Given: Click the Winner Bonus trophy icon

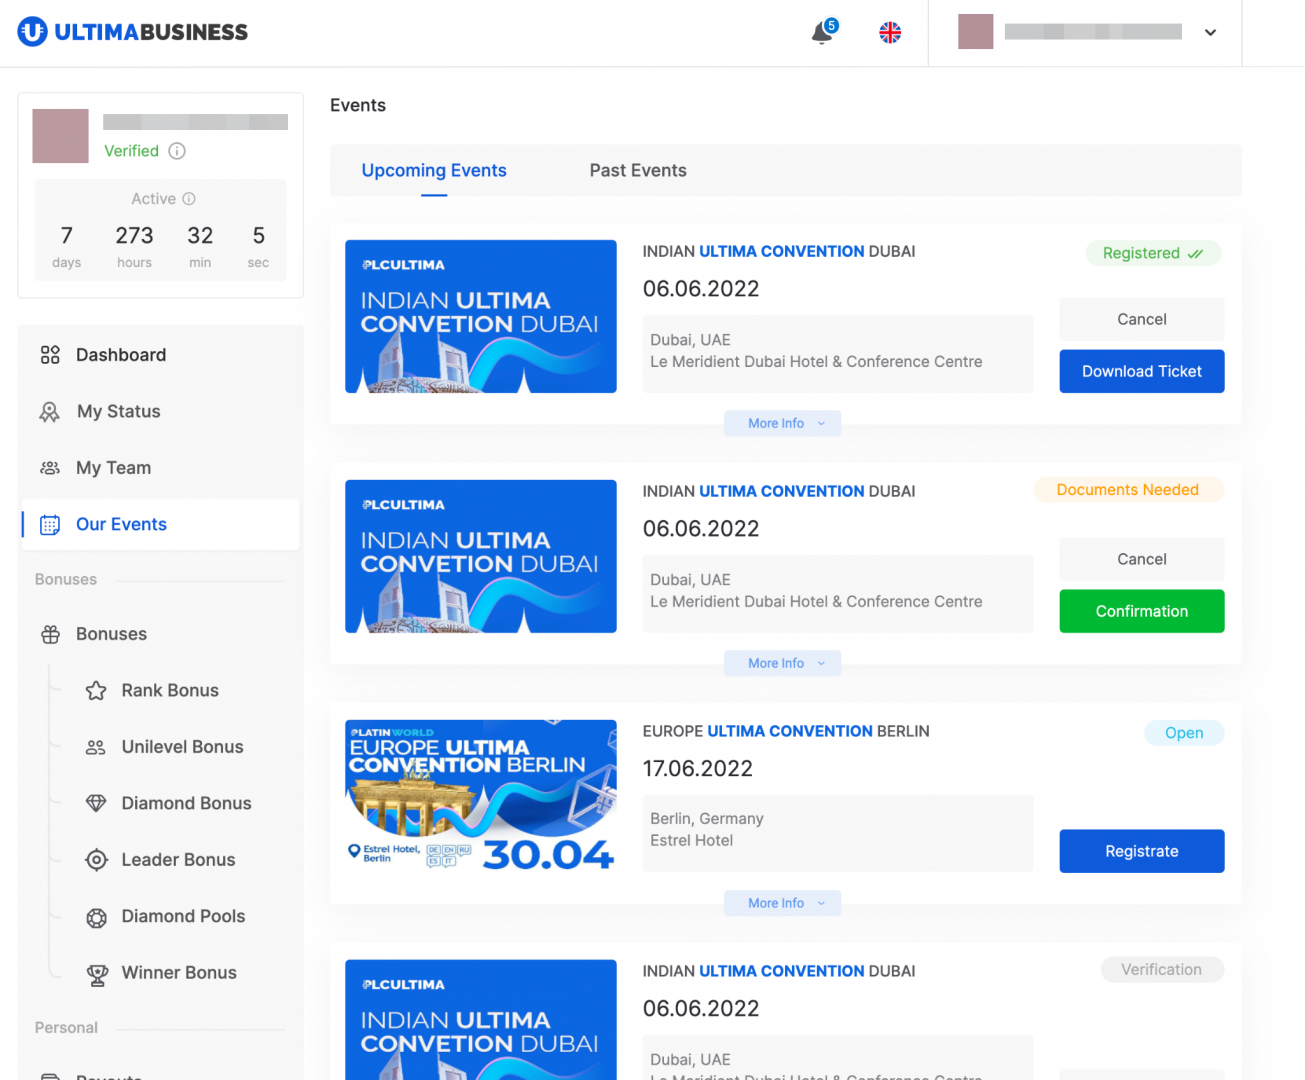Looking at the screenshot, I should click(x=97, y=974).
